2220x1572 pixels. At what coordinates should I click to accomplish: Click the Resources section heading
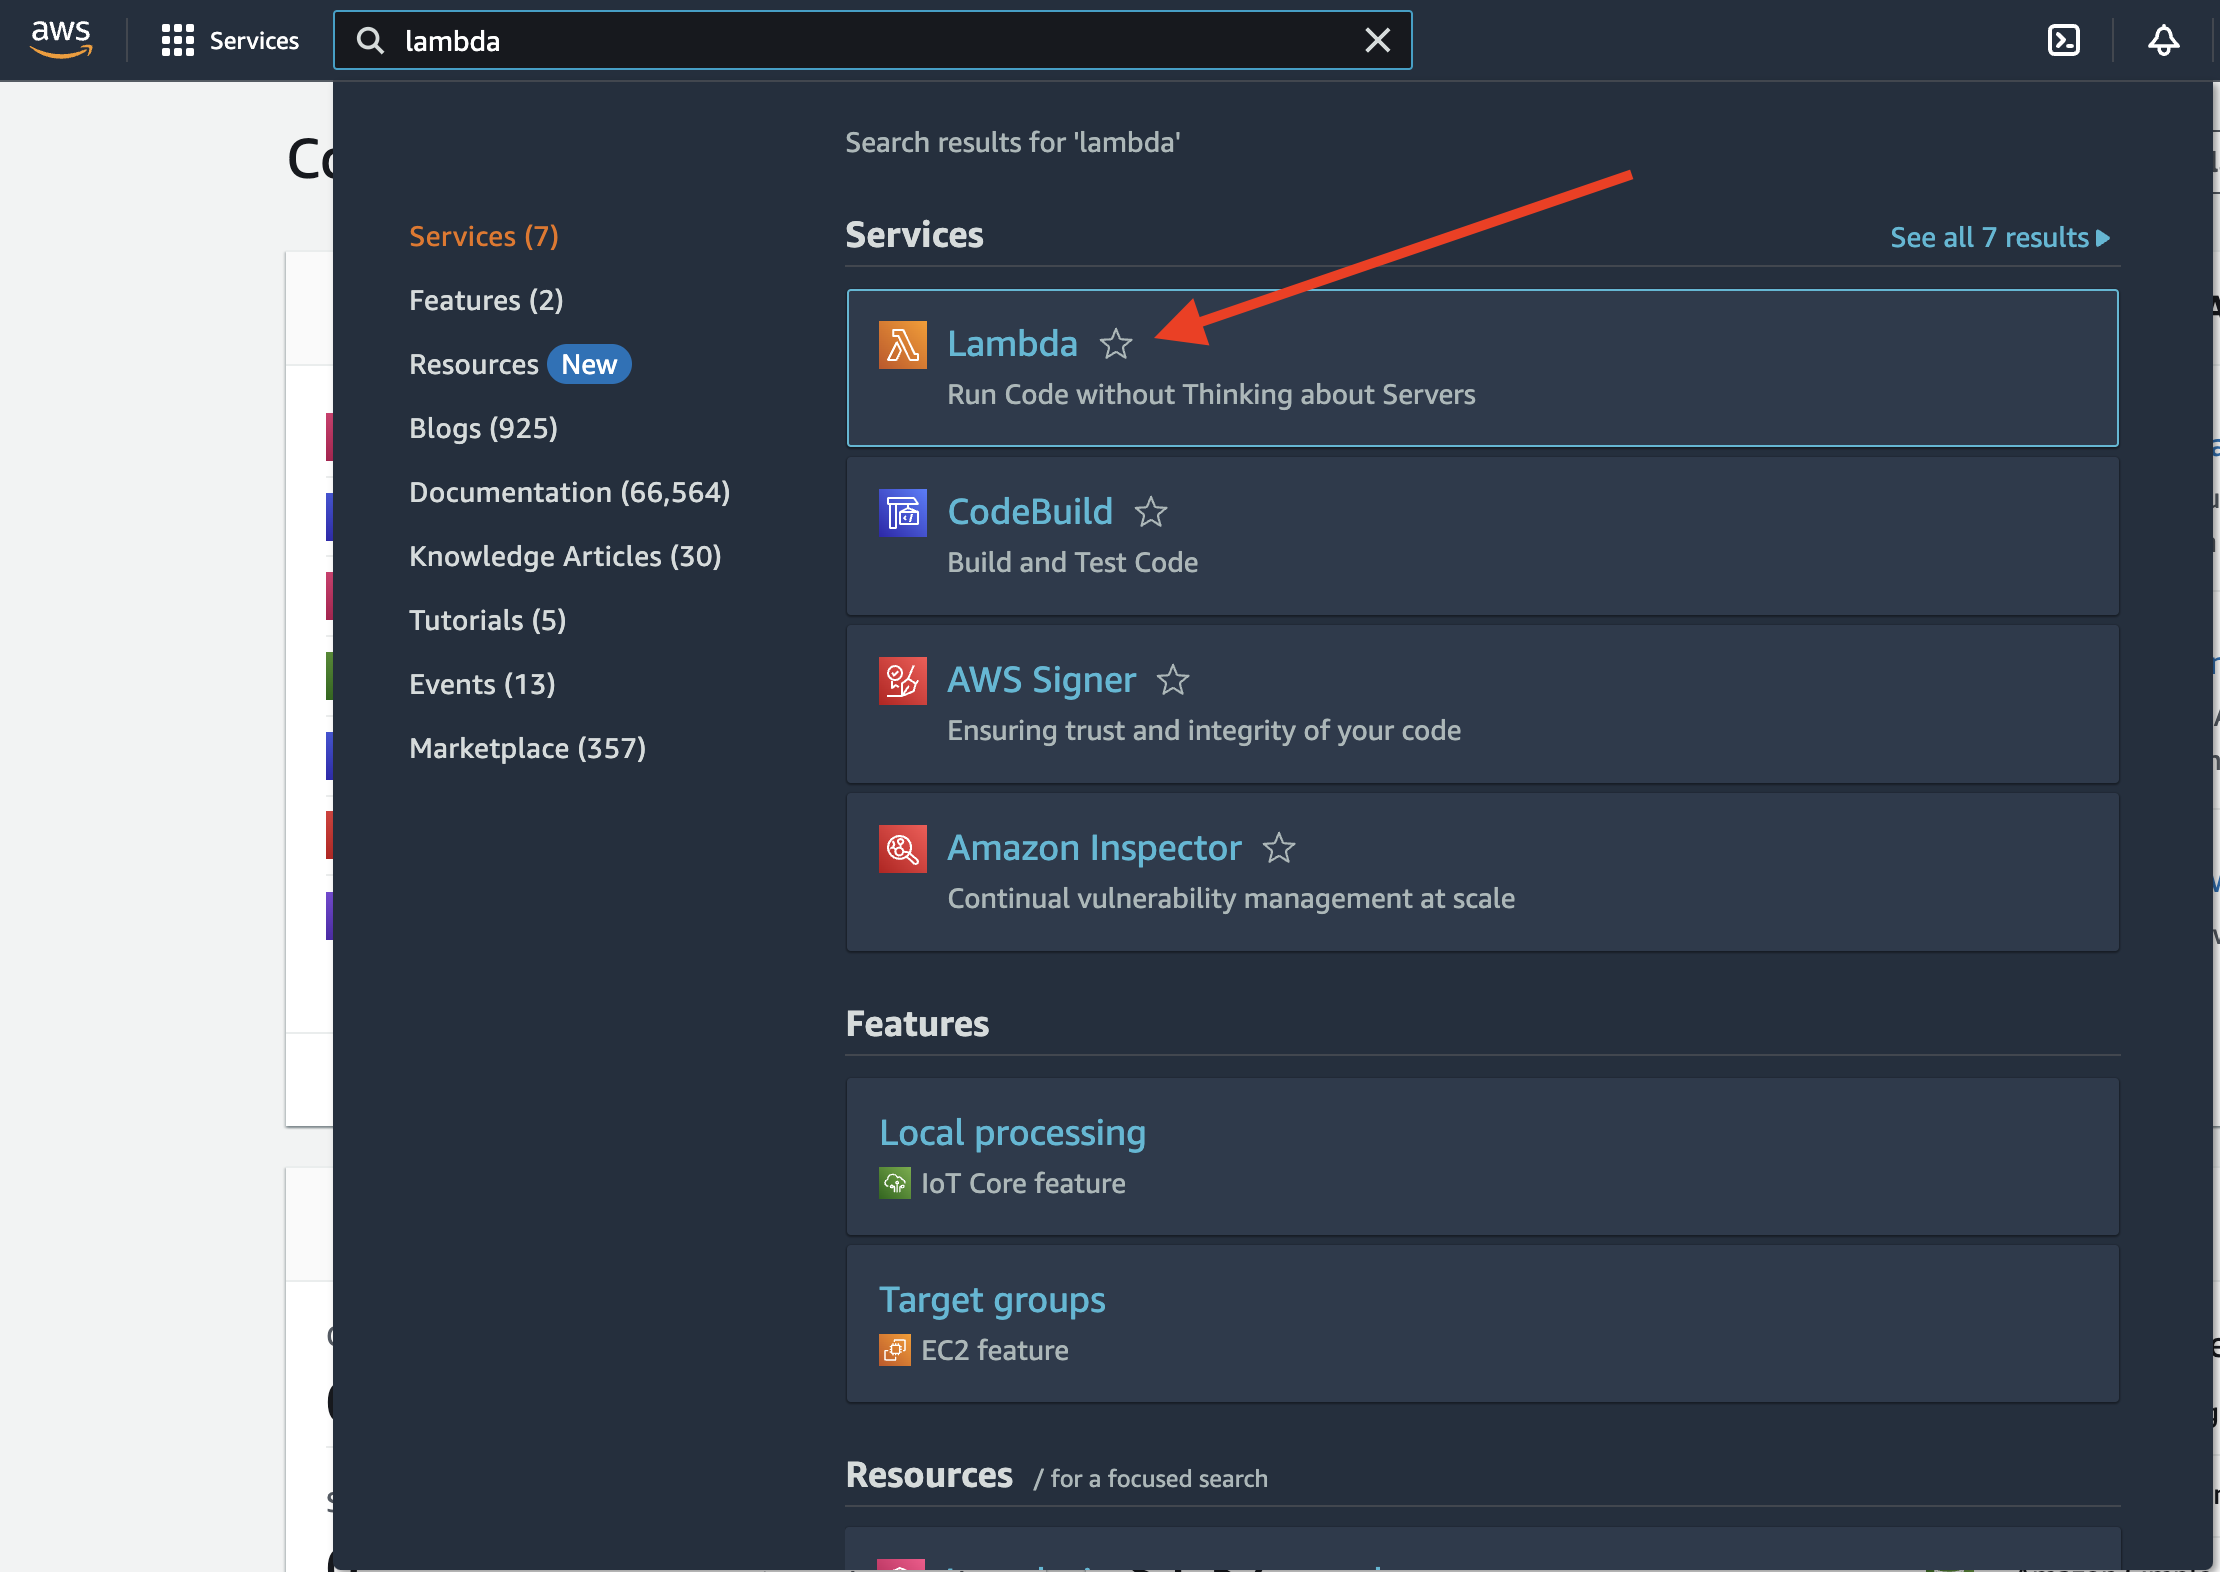point(929,1475)
